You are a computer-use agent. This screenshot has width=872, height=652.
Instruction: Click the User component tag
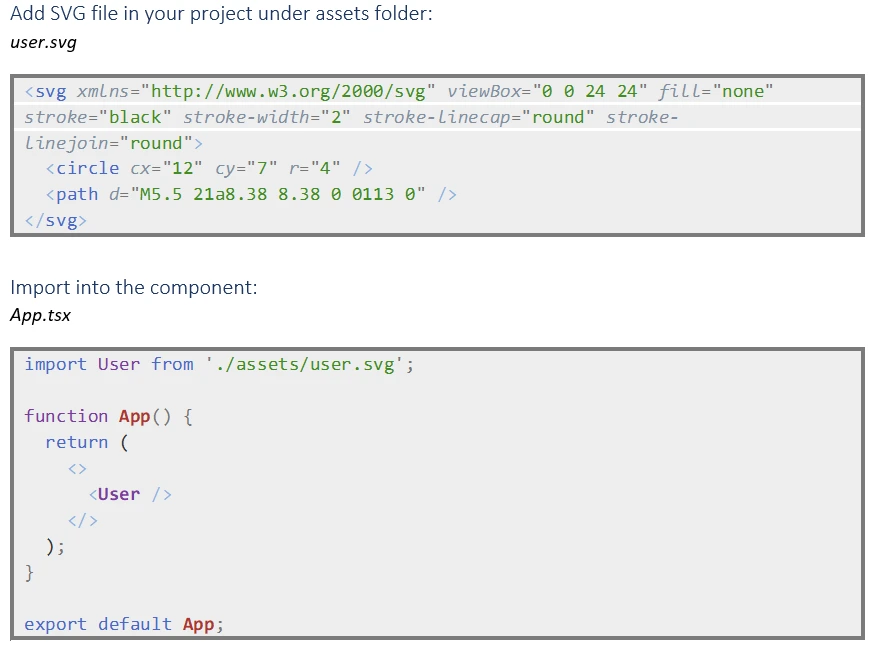(x=130, y=495)
